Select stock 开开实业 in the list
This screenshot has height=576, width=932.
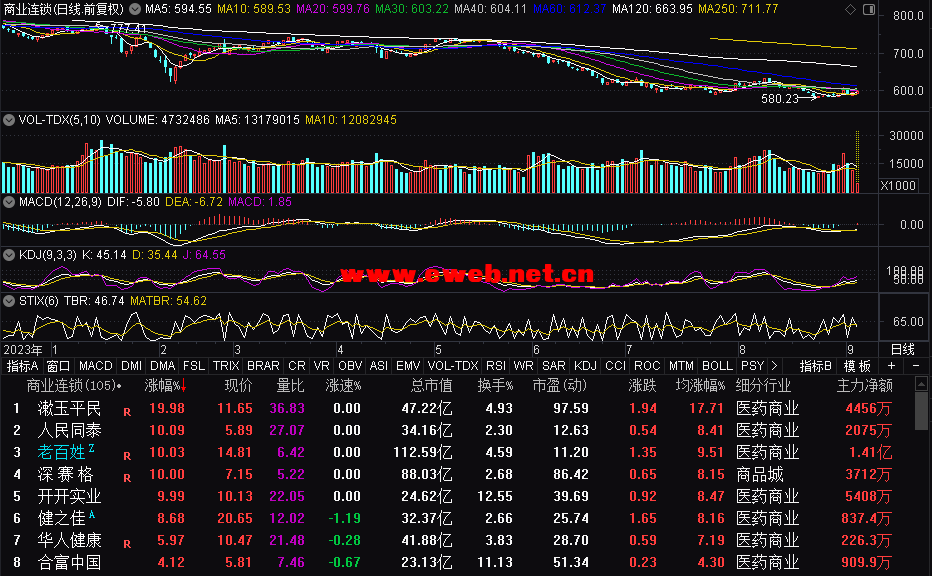click(70, 496)
